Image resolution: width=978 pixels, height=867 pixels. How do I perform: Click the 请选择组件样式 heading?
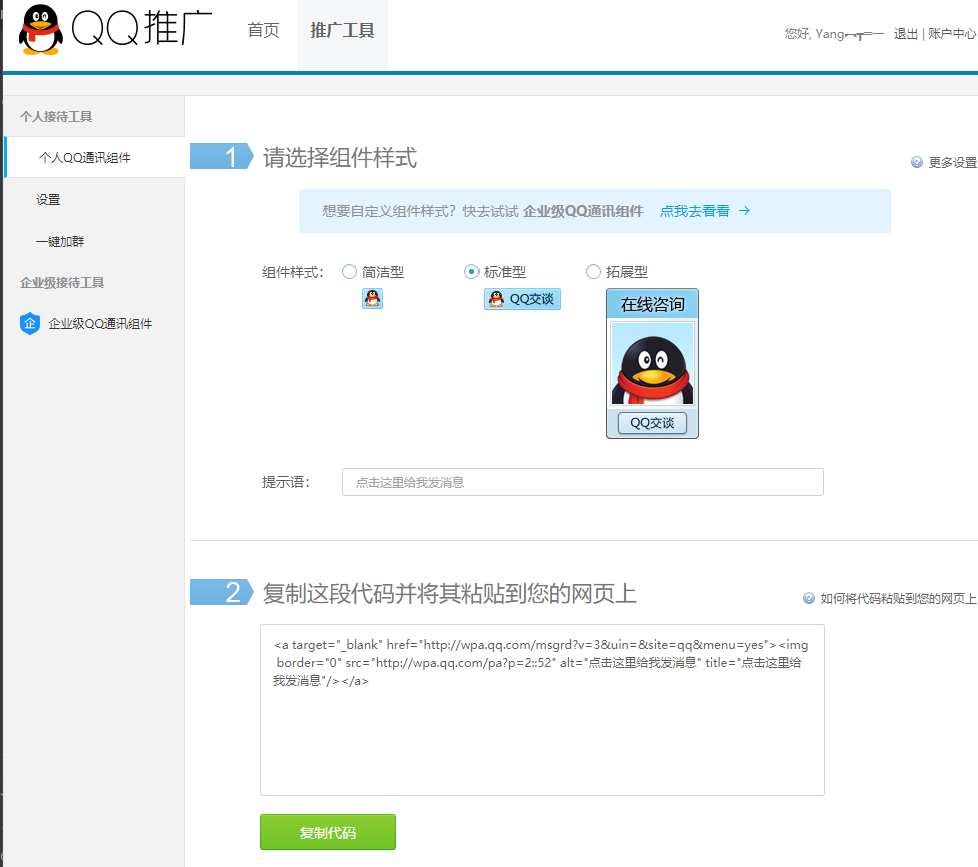pyautogui.click(x=340, y=157)
